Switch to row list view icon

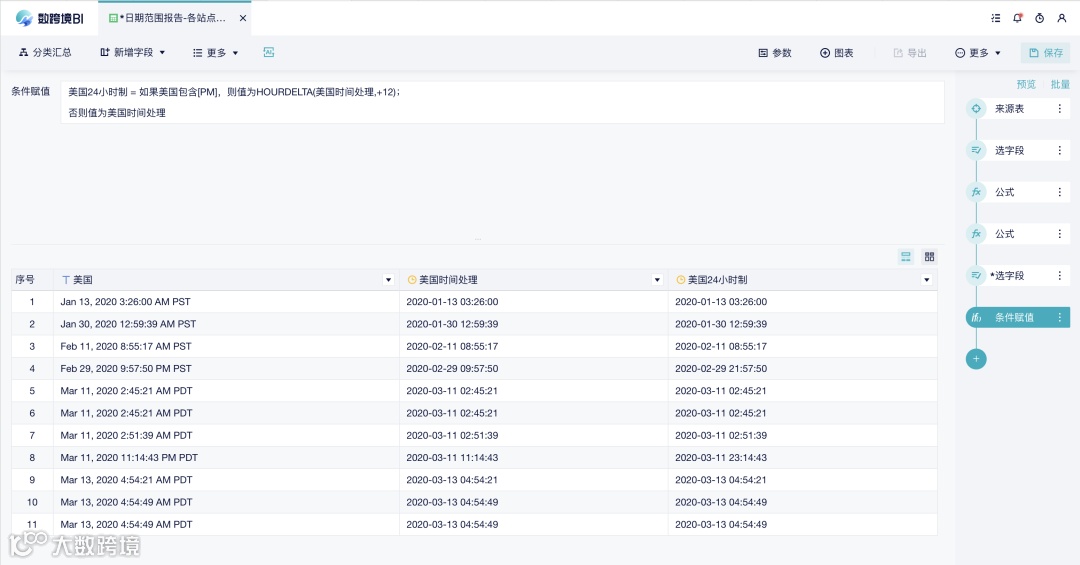(x=906, y=257)
